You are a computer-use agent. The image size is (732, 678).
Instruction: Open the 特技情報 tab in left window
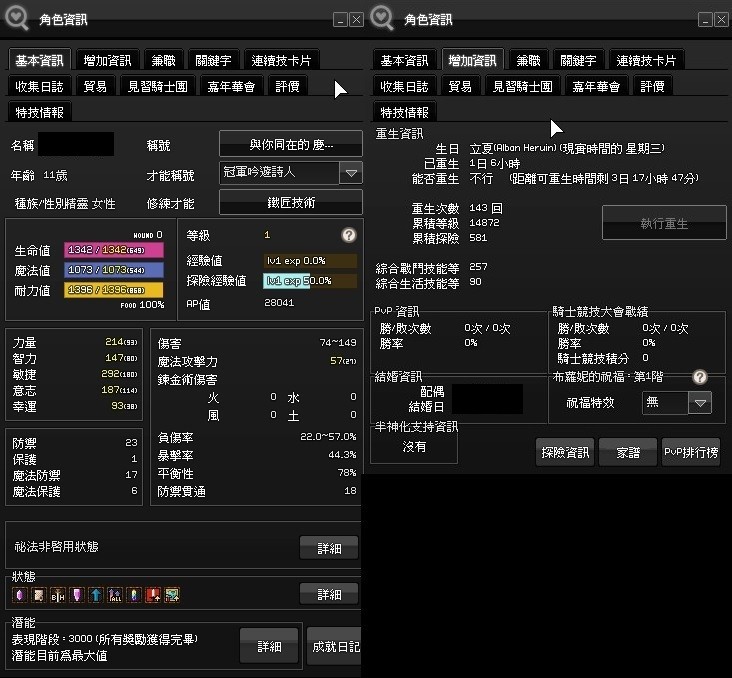click(x=40, y=112)
